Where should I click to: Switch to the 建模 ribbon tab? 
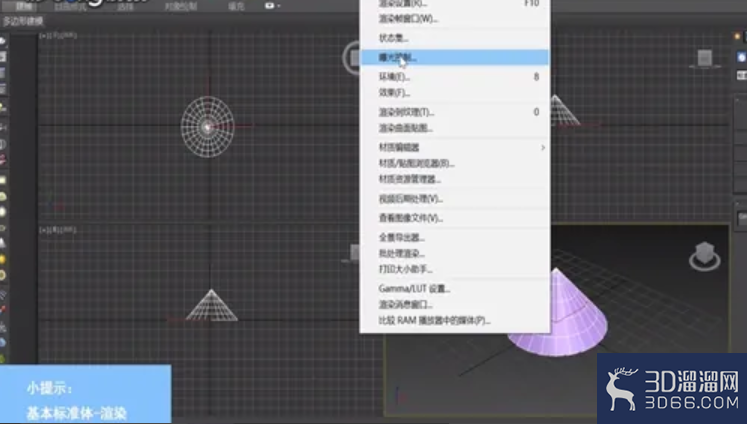click(x=23, y=6)
